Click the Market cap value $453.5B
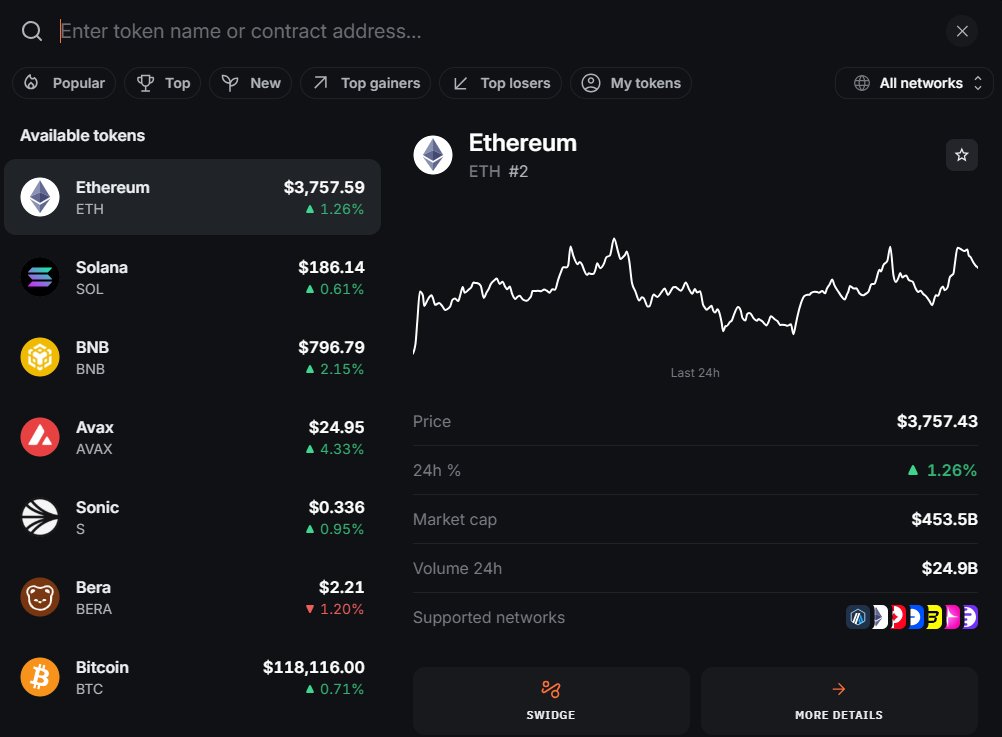The width and height of the screenshot is (1002, 737). 944,519
